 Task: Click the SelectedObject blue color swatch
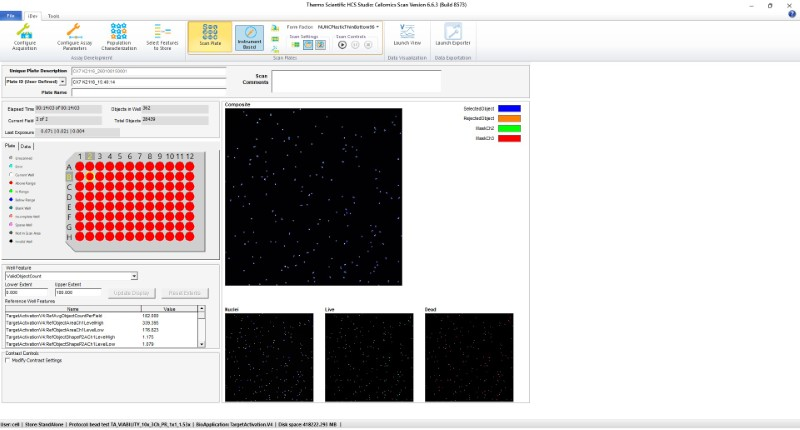pyautogui.click(x=510, y=107)
